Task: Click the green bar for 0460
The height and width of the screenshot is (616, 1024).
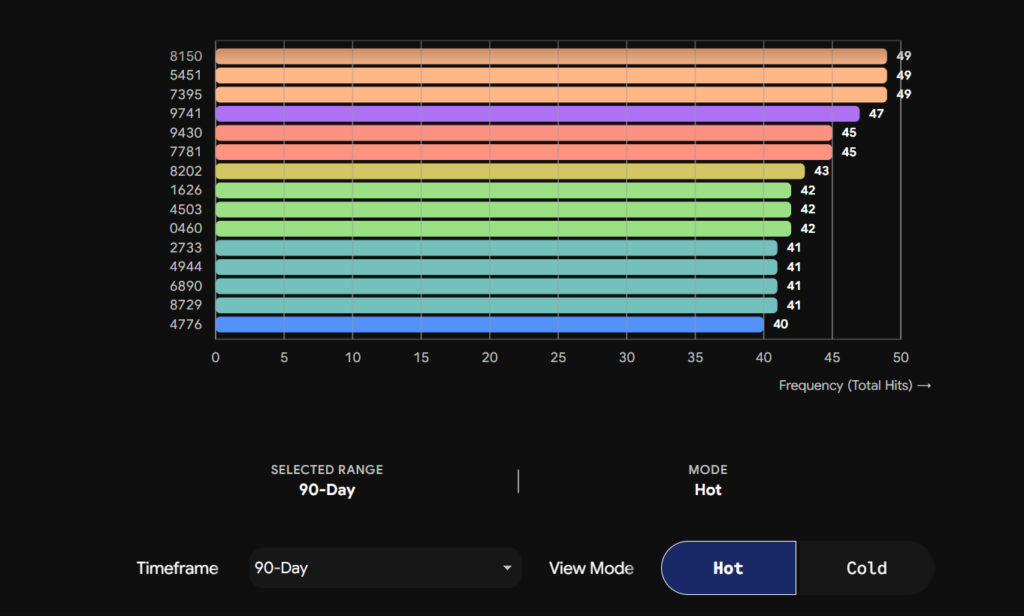Action: point(503,229)
